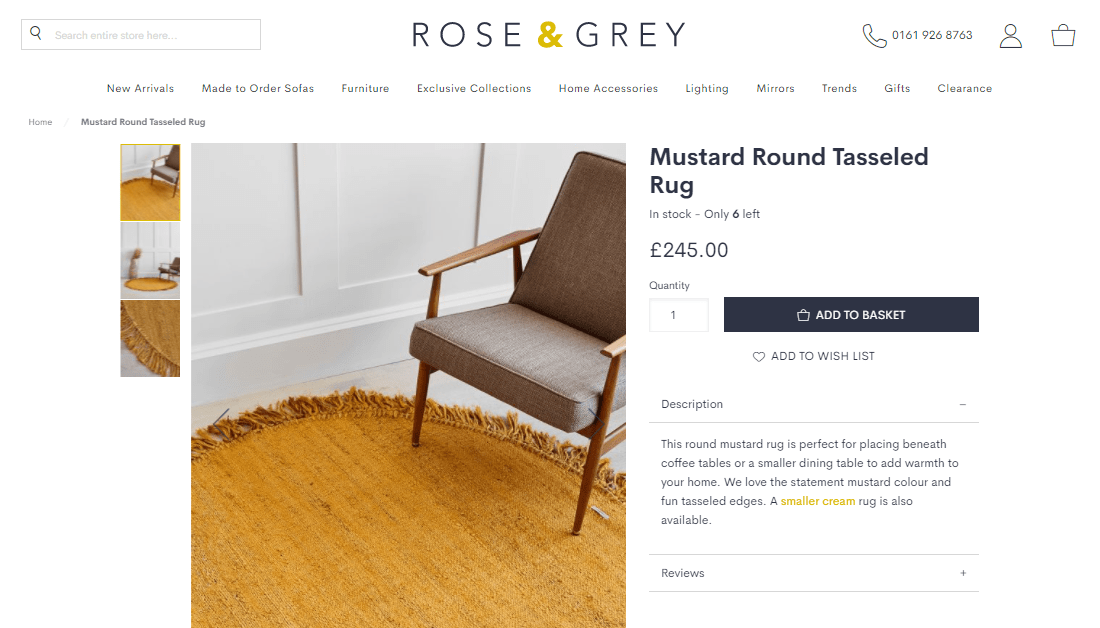Click the Quantity input field

click(678, 315)
